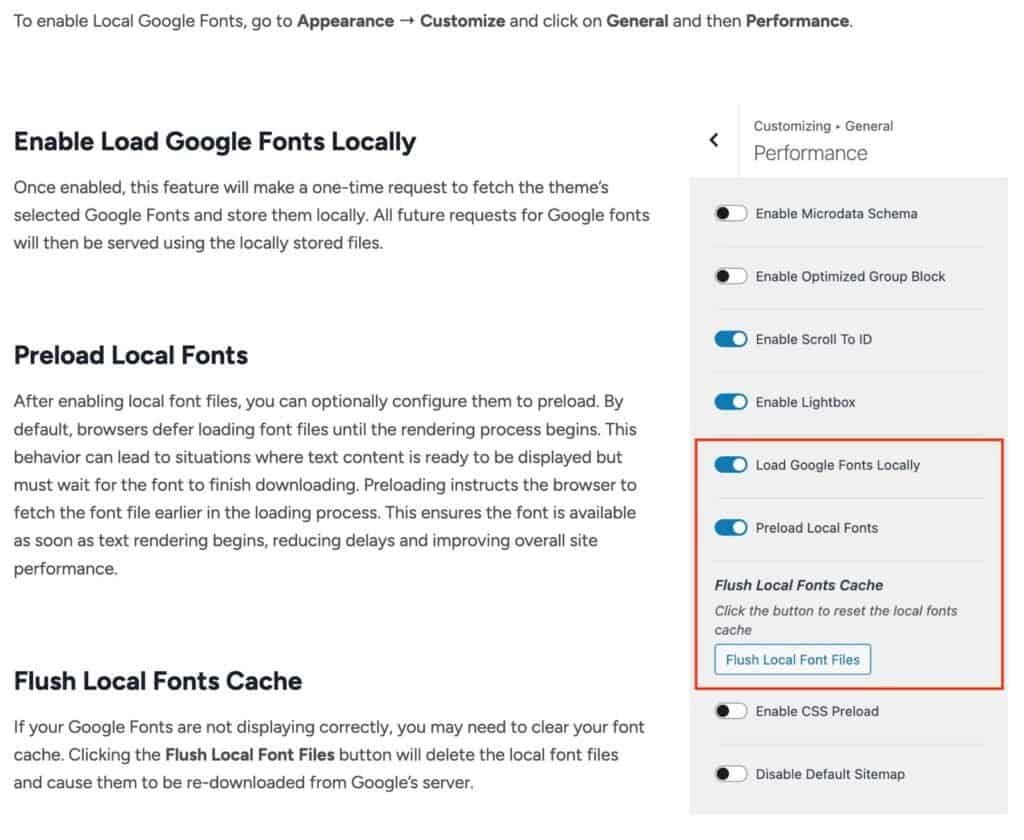Viewport: 1024px width, 840px height.
Task: Toggle the Disable Default Sitemap switch
Action: pyautogui.click(x=731, y=775)
